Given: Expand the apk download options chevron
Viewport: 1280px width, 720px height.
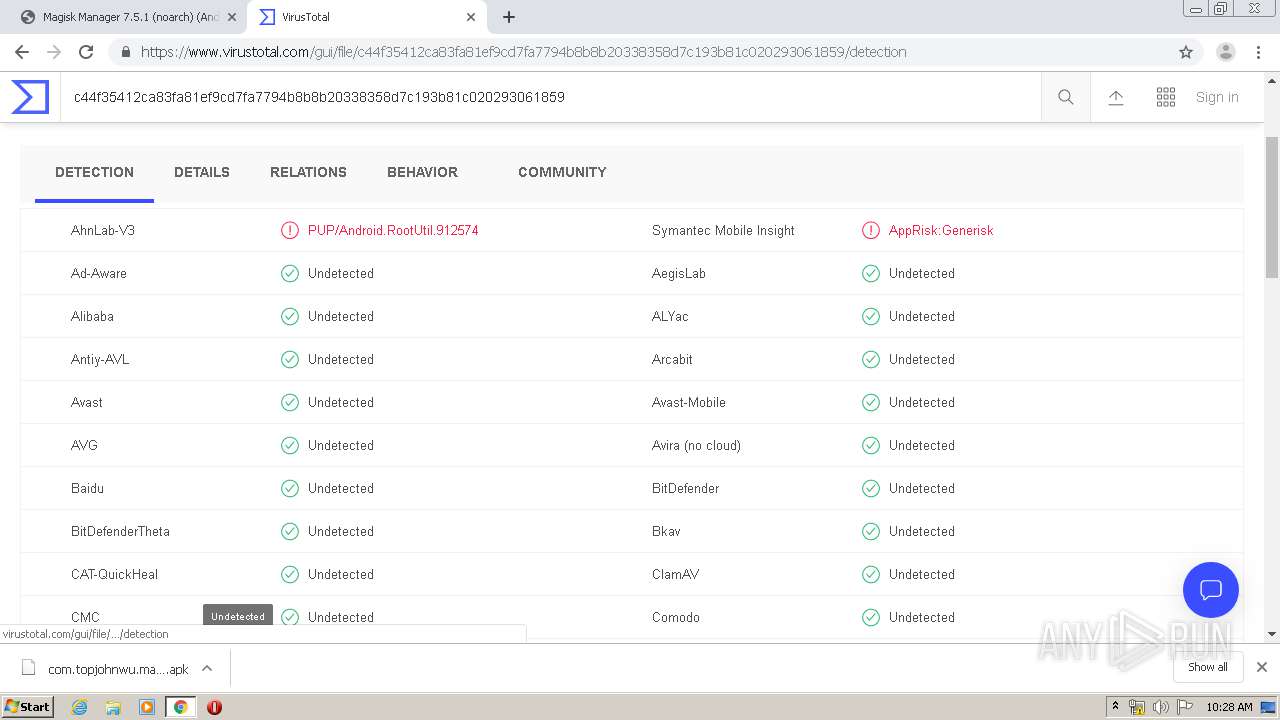Looking at the screenshot, I should (x=207, y=668).
